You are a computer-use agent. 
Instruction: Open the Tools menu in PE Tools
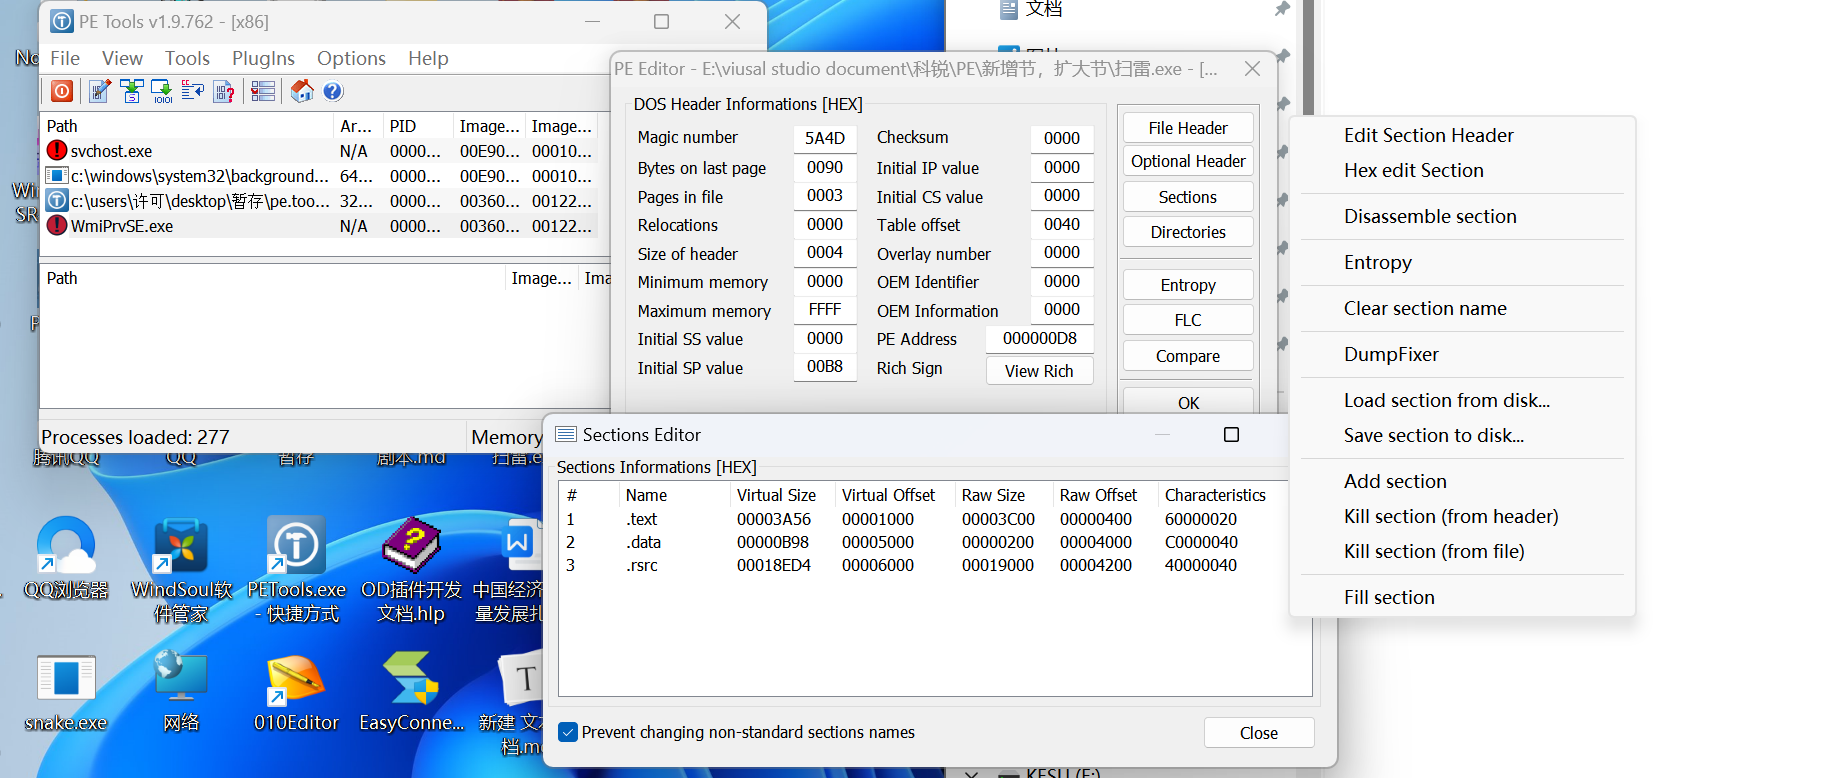click(187, 58)
